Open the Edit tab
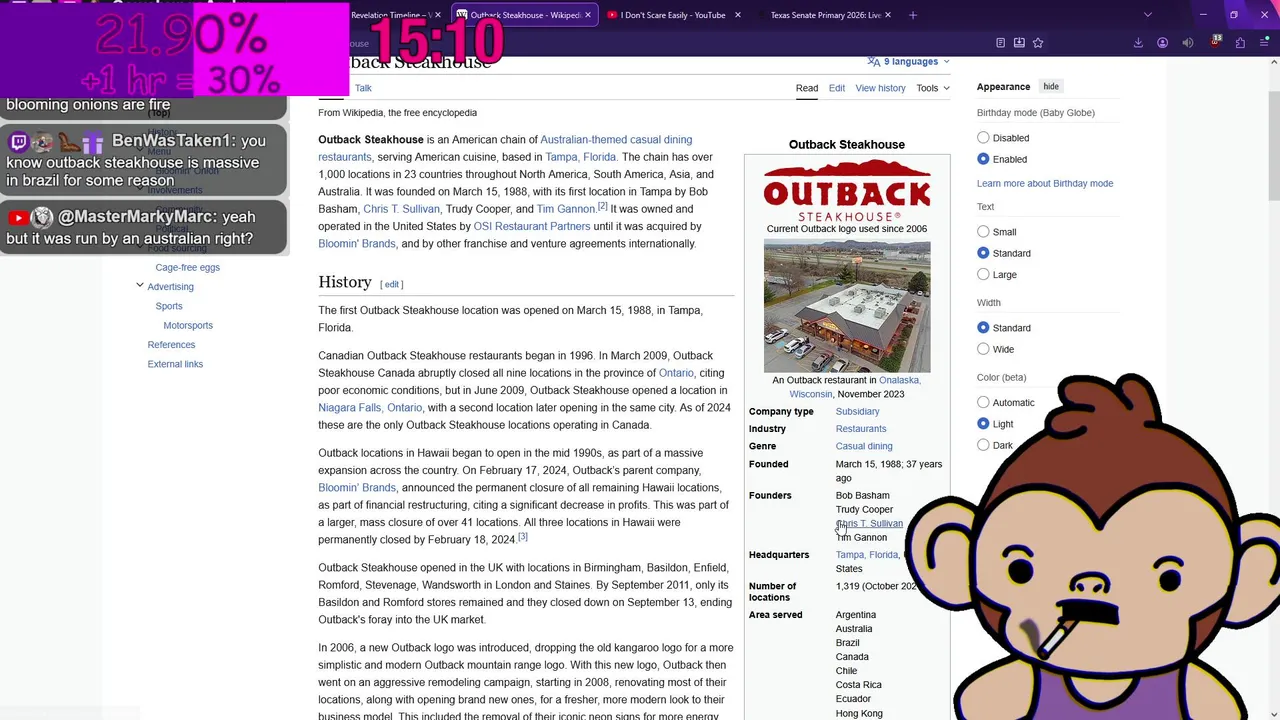The image size is (1280, 720). (837, 88)
